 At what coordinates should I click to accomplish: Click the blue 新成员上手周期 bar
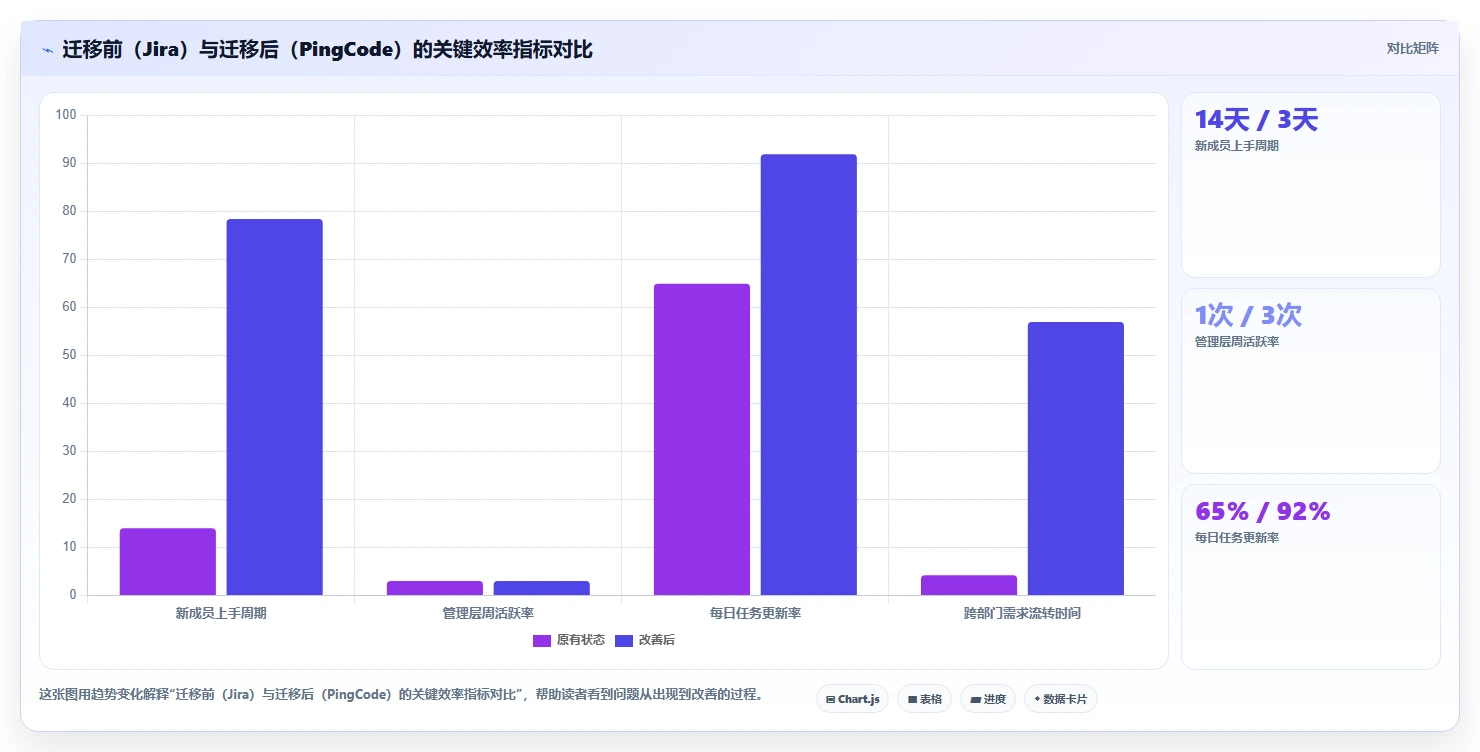pyautogui.click(x=275, y=407)
